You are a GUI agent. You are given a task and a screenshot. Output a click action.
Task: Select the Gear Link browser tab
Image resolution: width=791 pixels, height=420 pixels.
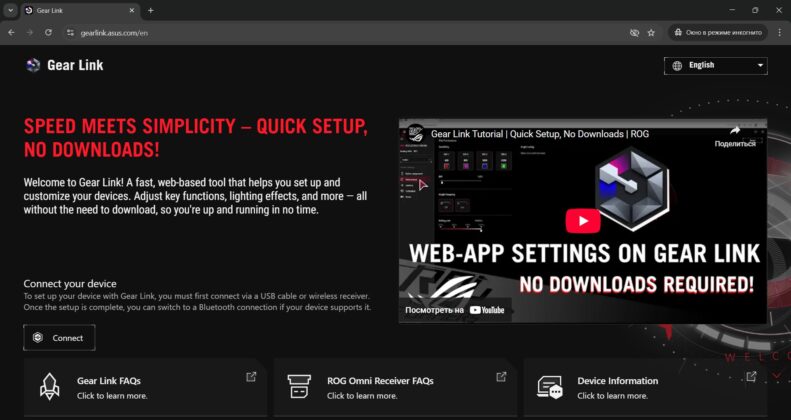pos(81,11)
